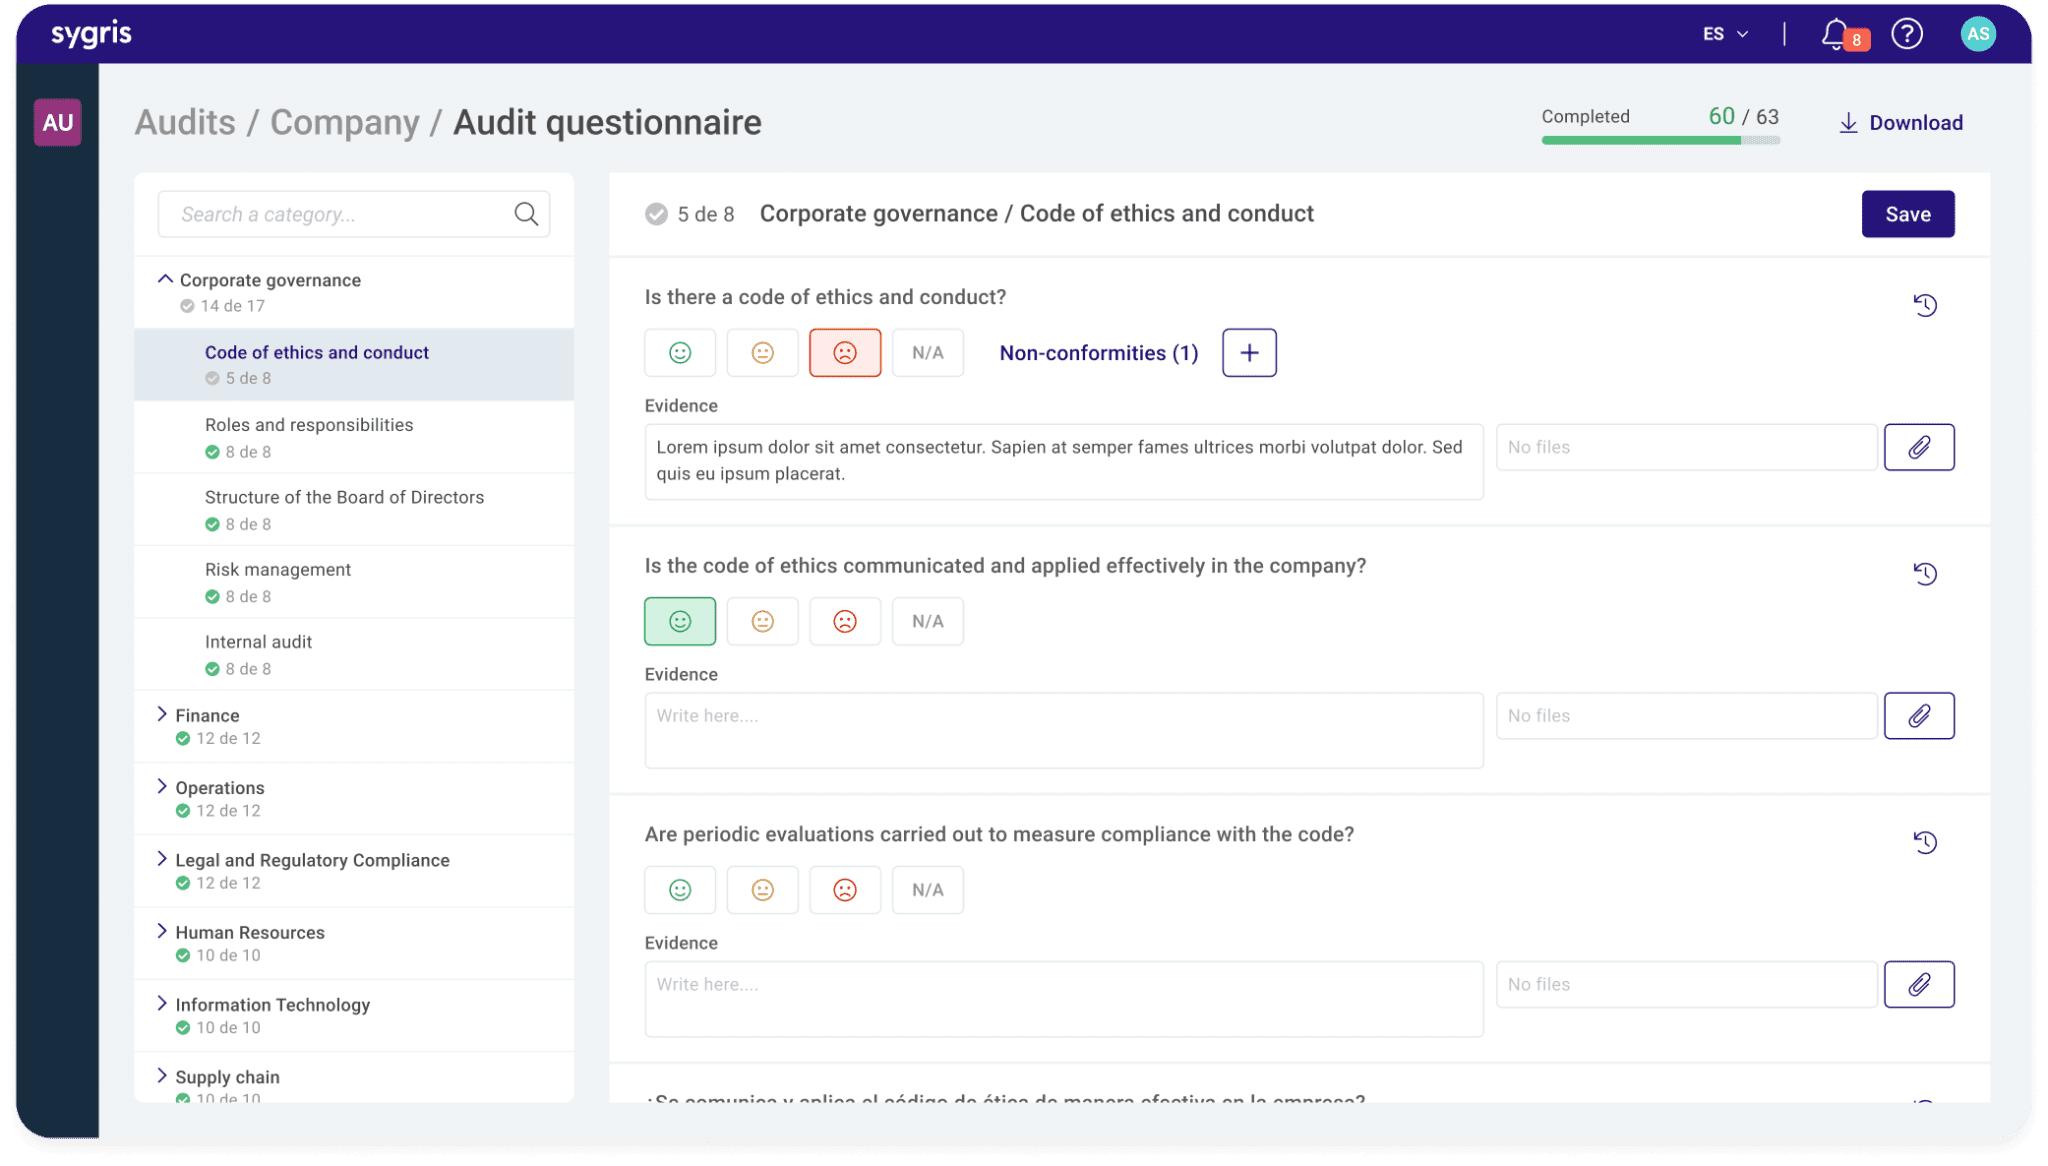Screen dimensions: 2048x1166
Task: Focus the Search a category field
Action: [x=354, y=214]
